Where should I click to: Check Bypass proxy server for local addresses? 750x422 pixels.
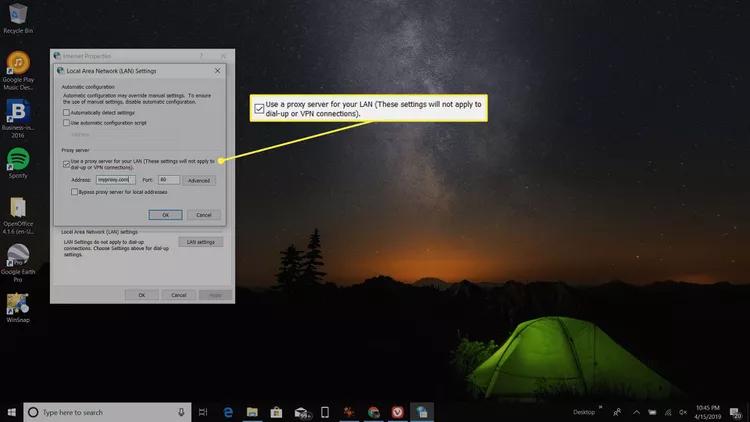(x=74, y=192)
